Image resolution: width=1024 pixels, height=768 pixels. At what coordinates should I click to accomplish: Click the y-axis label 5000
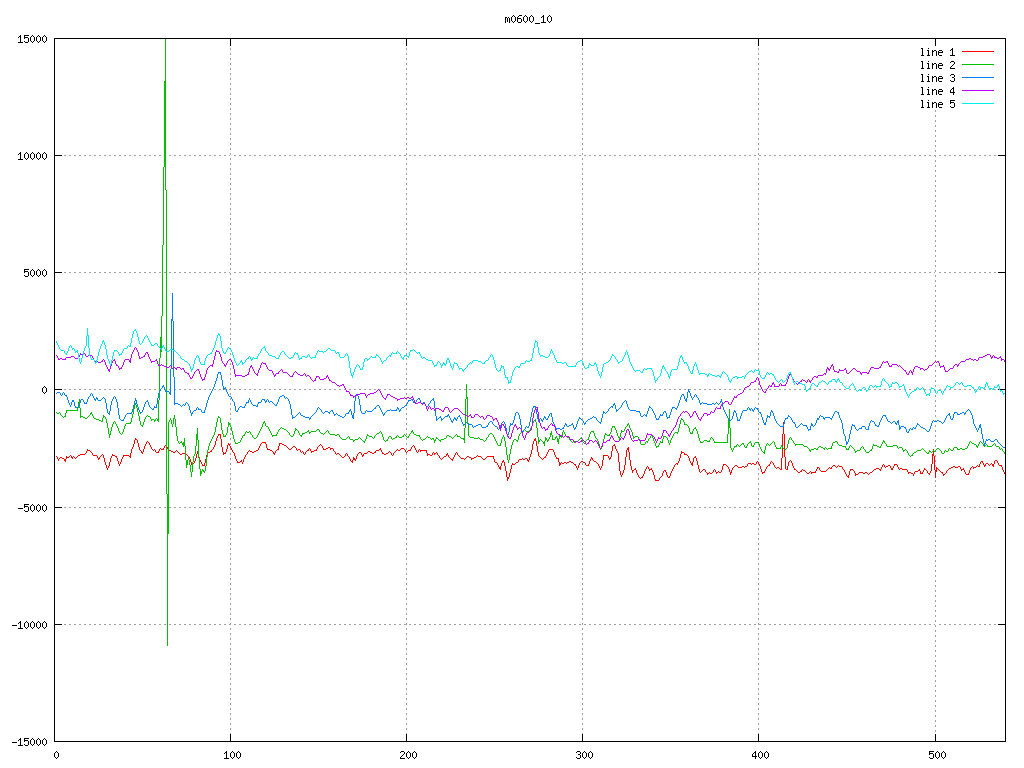[x=35, y=273]
